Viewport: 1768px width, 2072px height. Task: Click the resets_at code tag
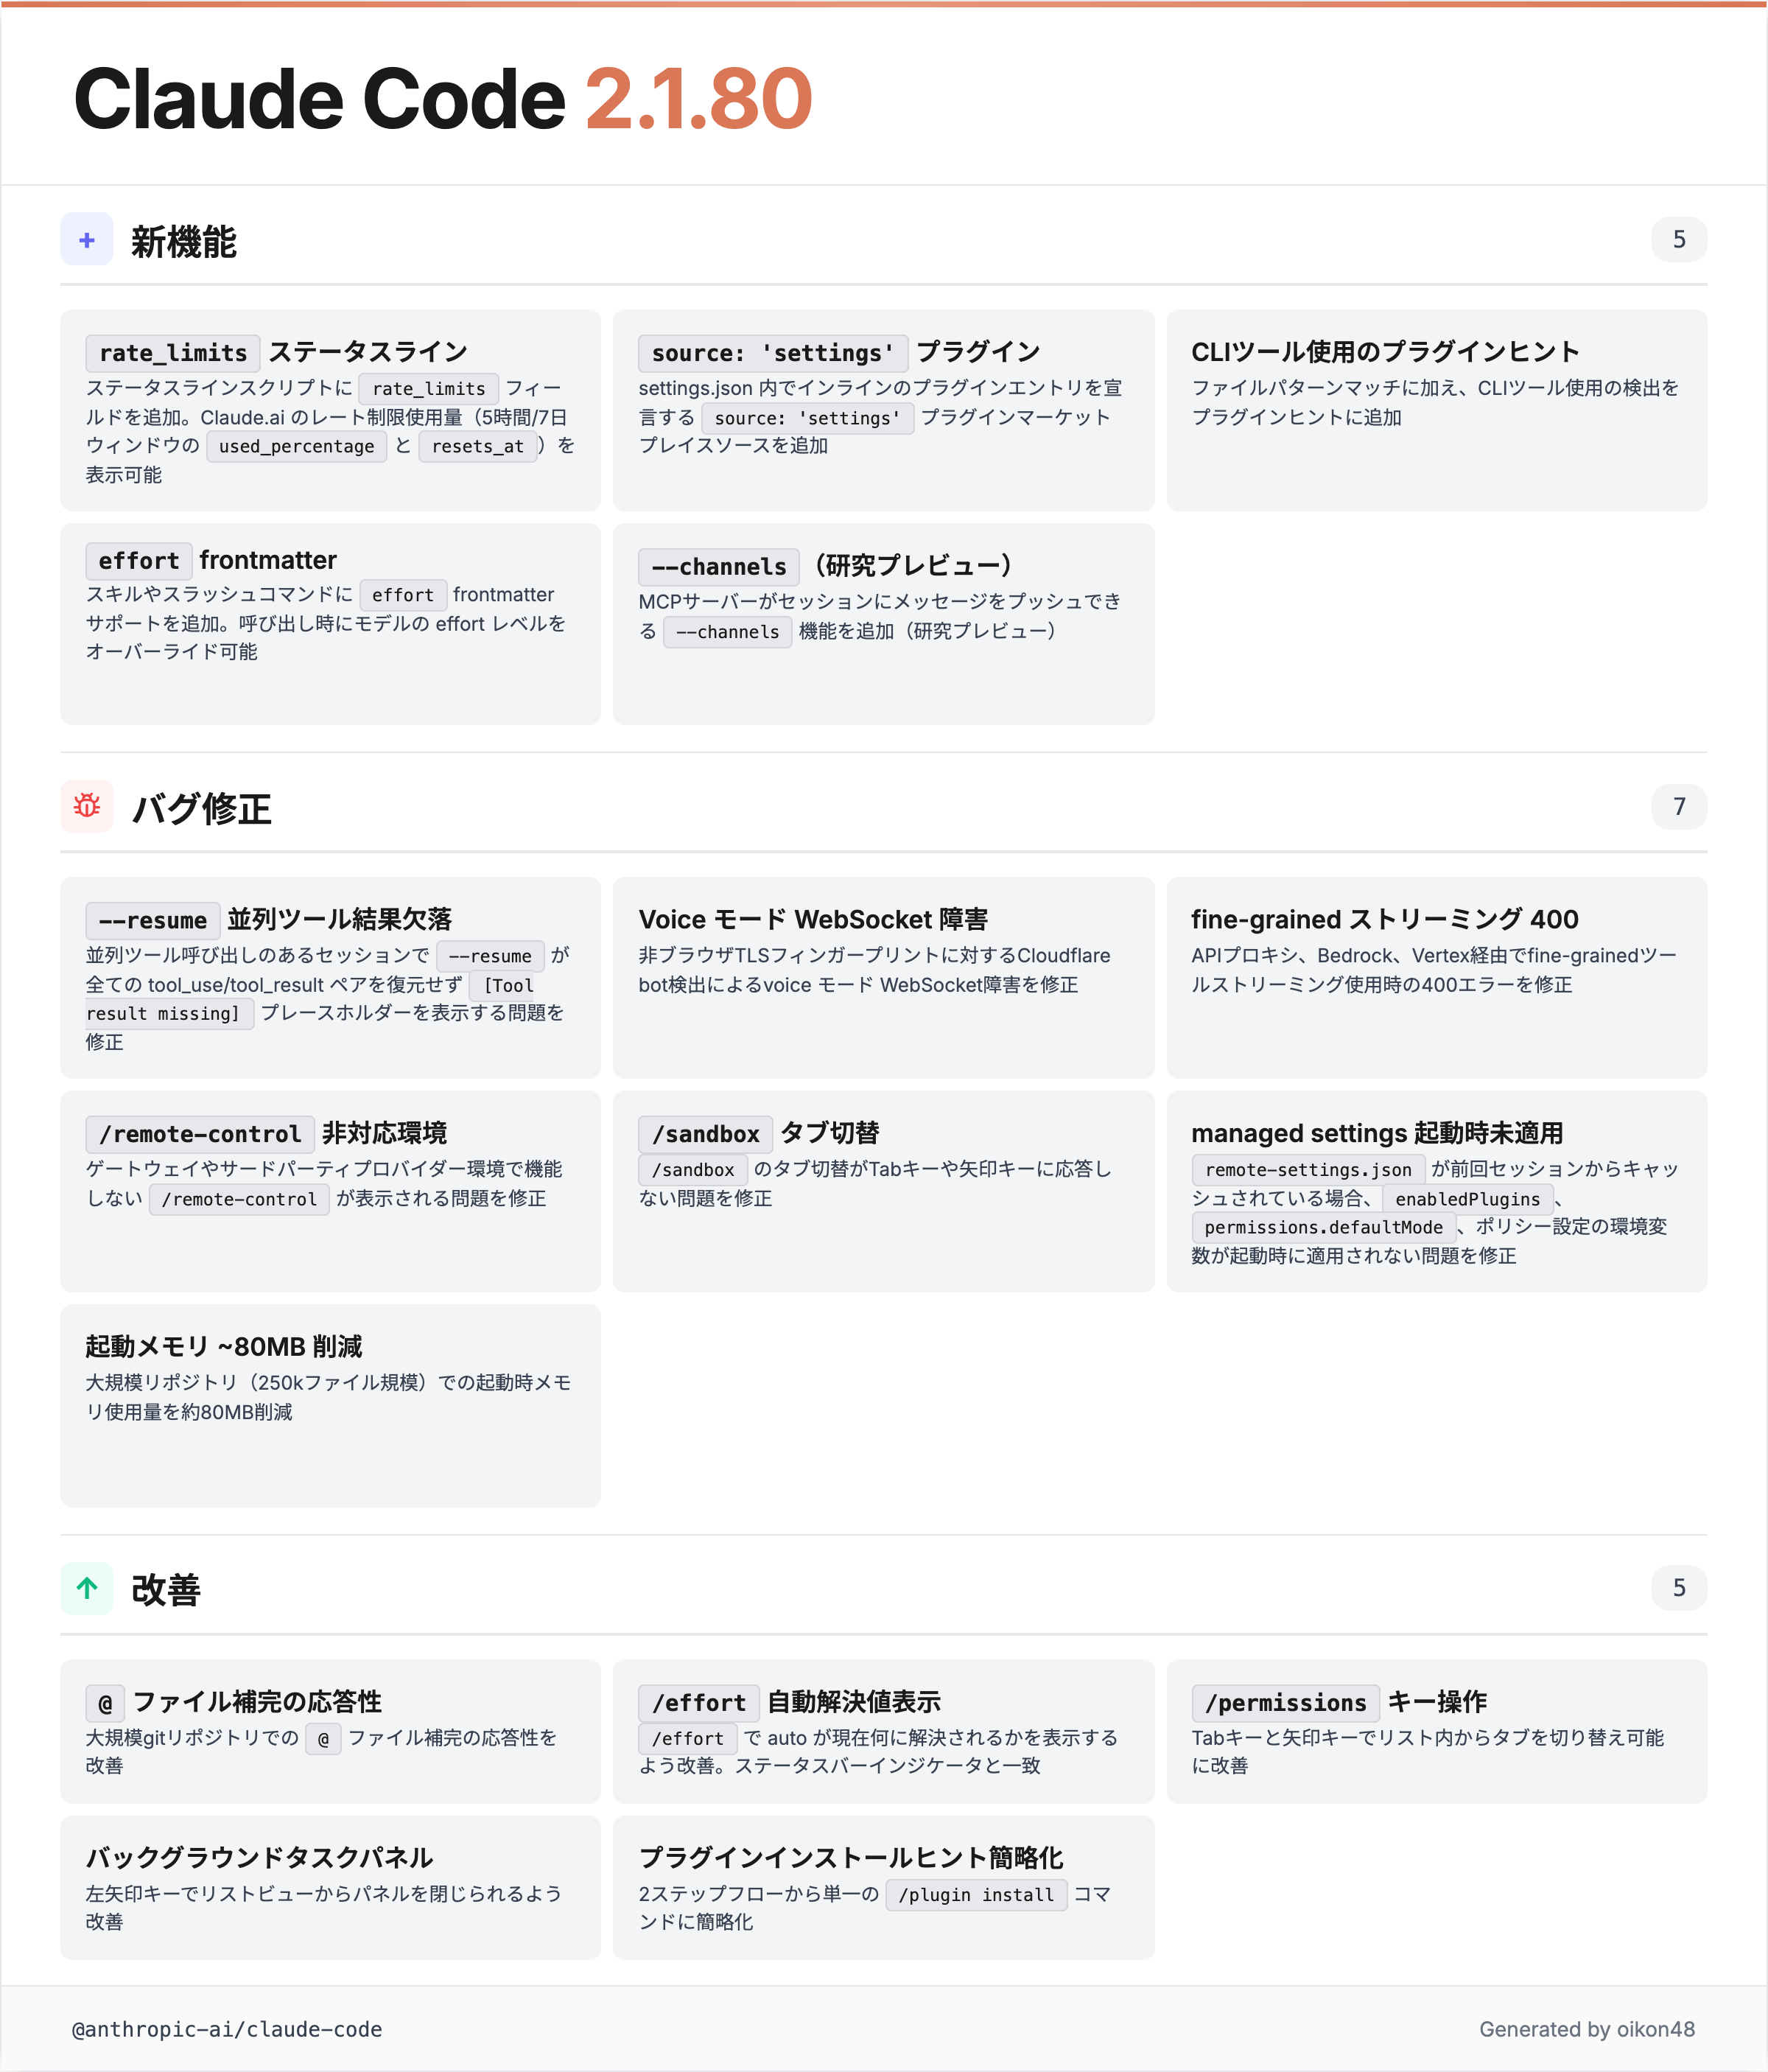tap(478, 446)
